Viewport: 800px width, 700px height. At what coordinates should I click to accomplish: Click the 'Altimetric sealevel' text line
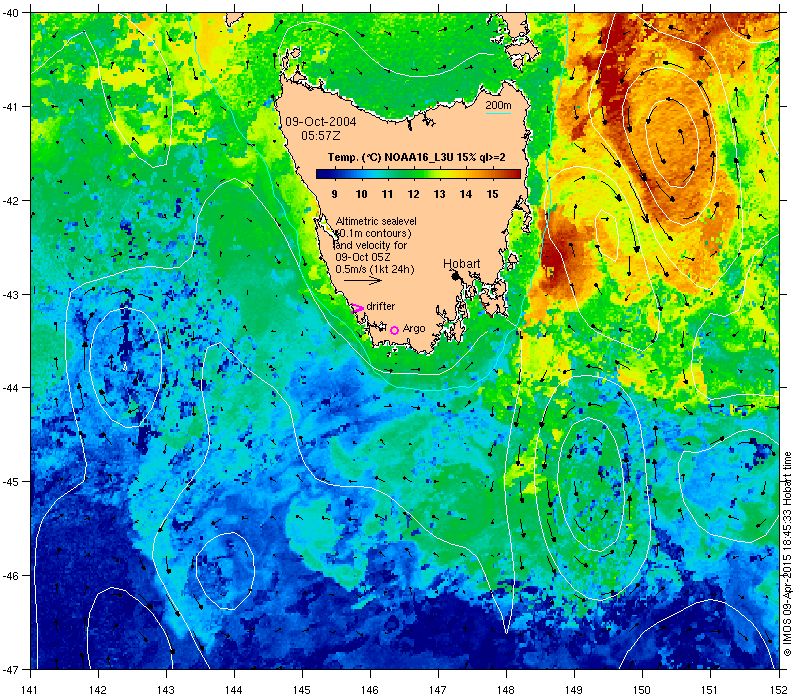pos(376,221)
